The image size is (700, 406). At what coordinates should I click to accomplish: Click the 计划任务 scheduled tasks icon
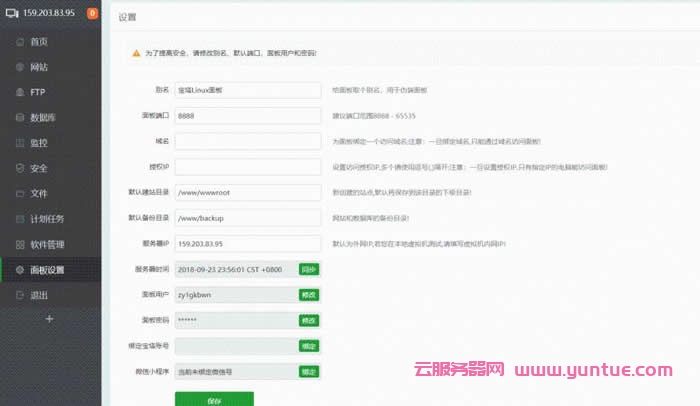click(x=17, y=219)
